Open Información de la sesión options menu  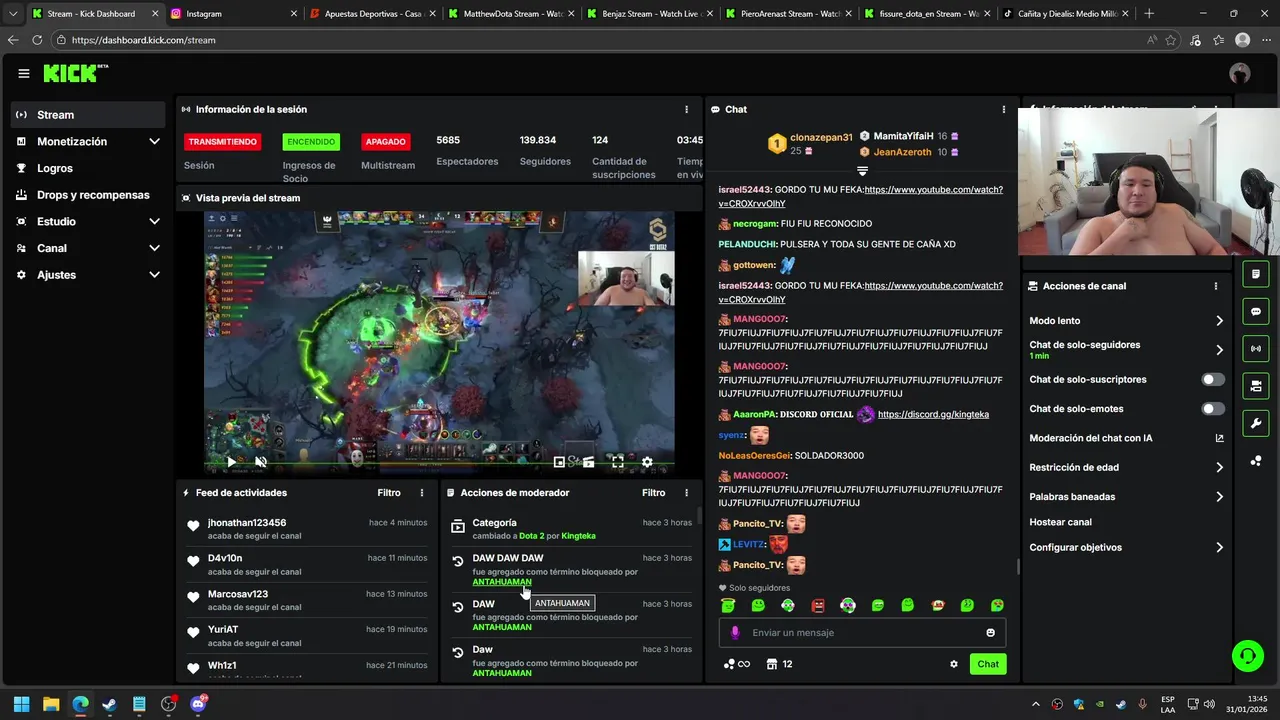point(686,109)
